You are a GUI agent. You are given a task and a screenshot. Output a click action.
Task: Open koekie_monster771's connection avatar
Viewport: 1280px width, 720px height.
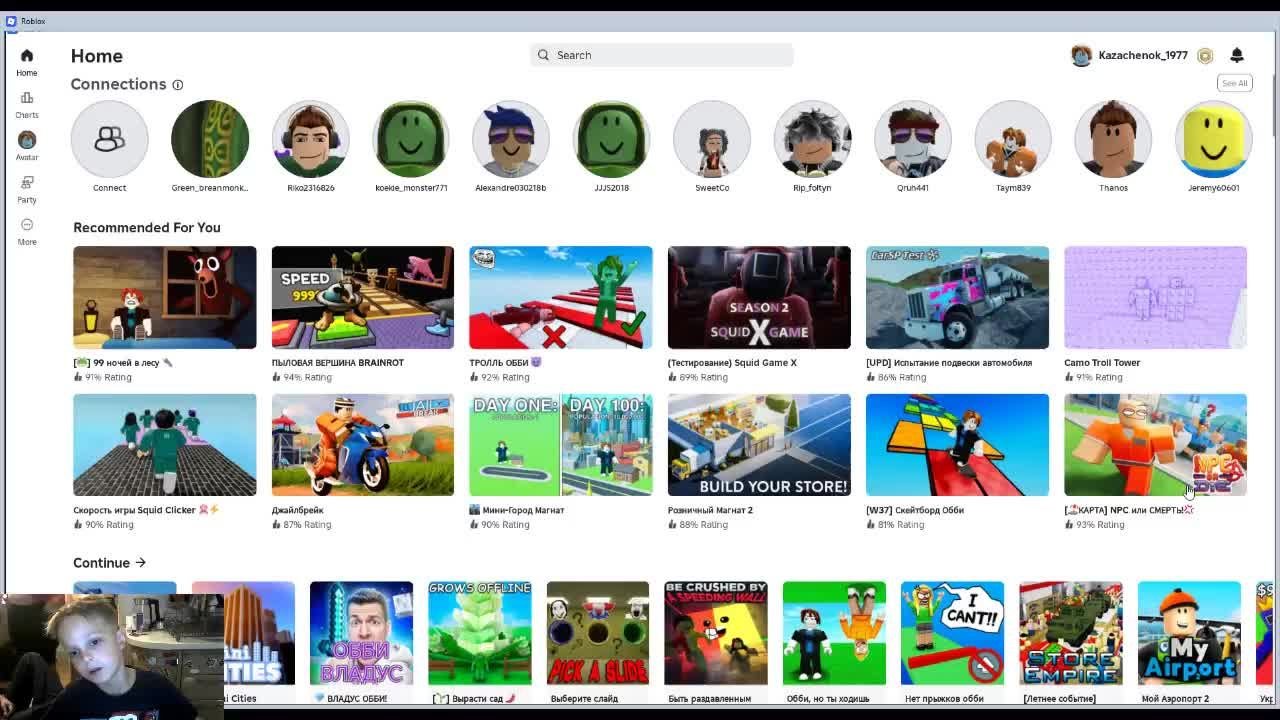(411, 139)
